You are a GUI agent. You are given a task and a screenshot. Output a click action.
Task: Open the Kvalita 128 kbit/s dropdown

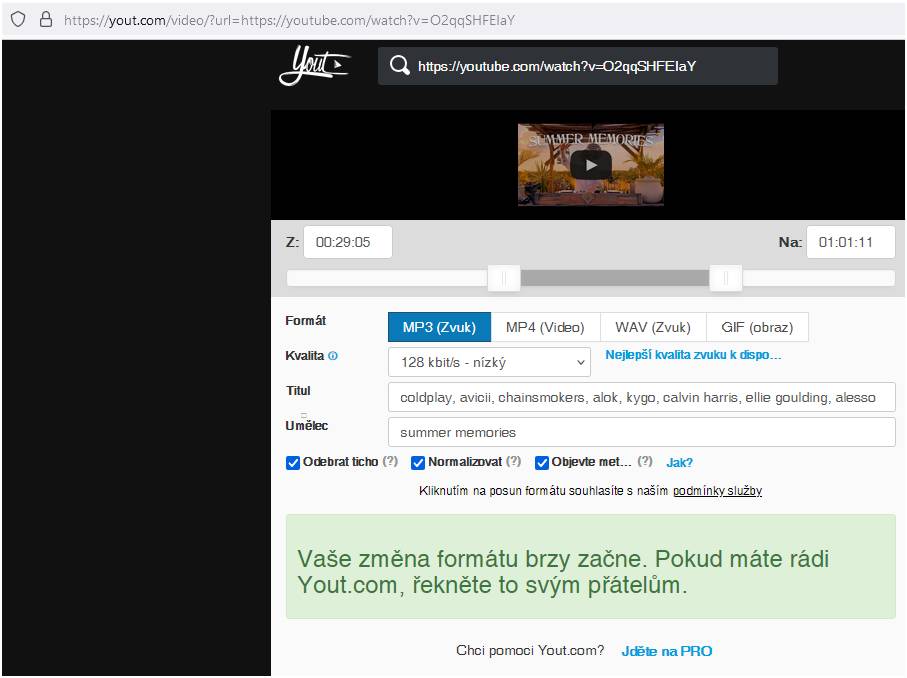coord(489,362)
